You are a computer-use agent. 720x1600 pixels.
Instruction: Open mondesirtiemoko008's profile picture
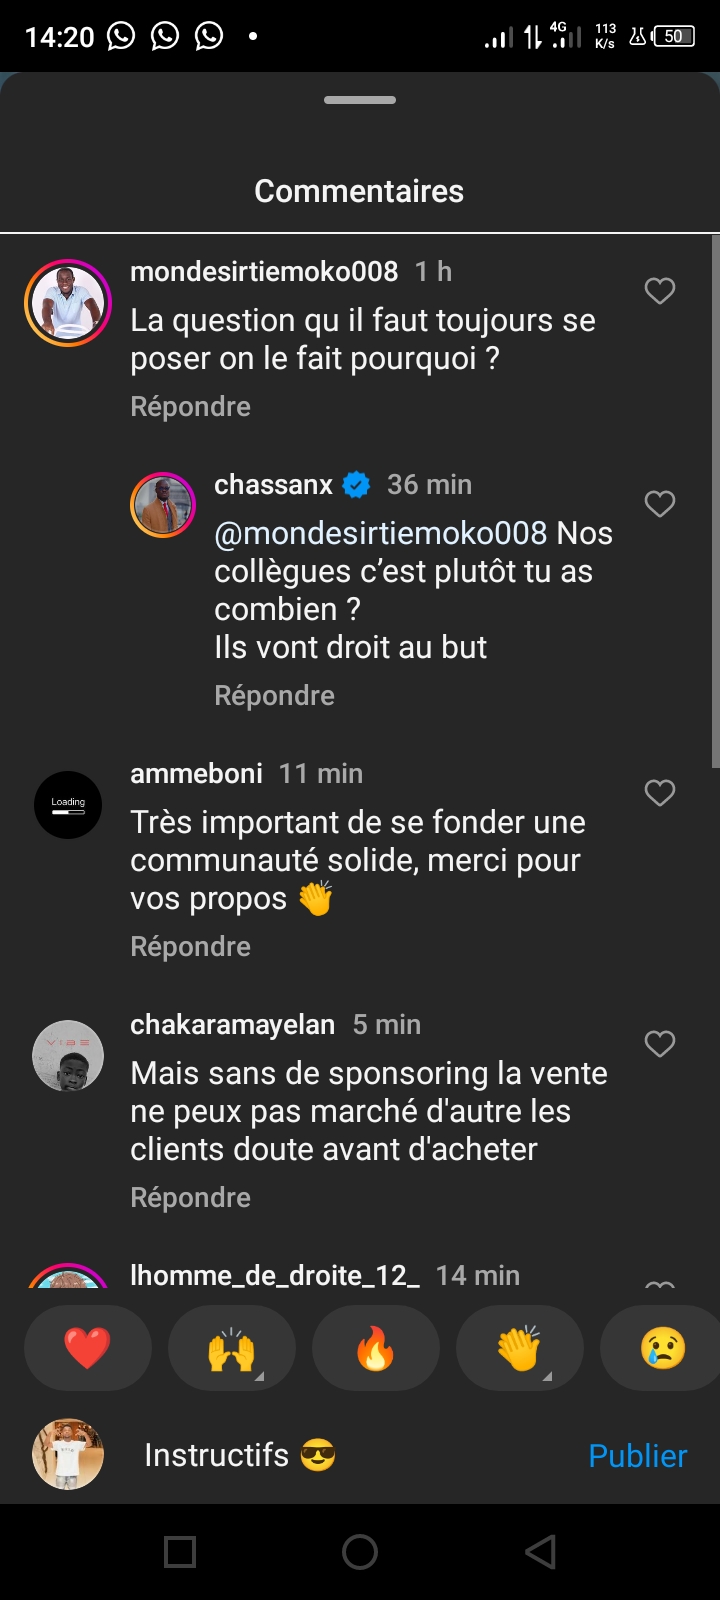(x=68, y=303)
